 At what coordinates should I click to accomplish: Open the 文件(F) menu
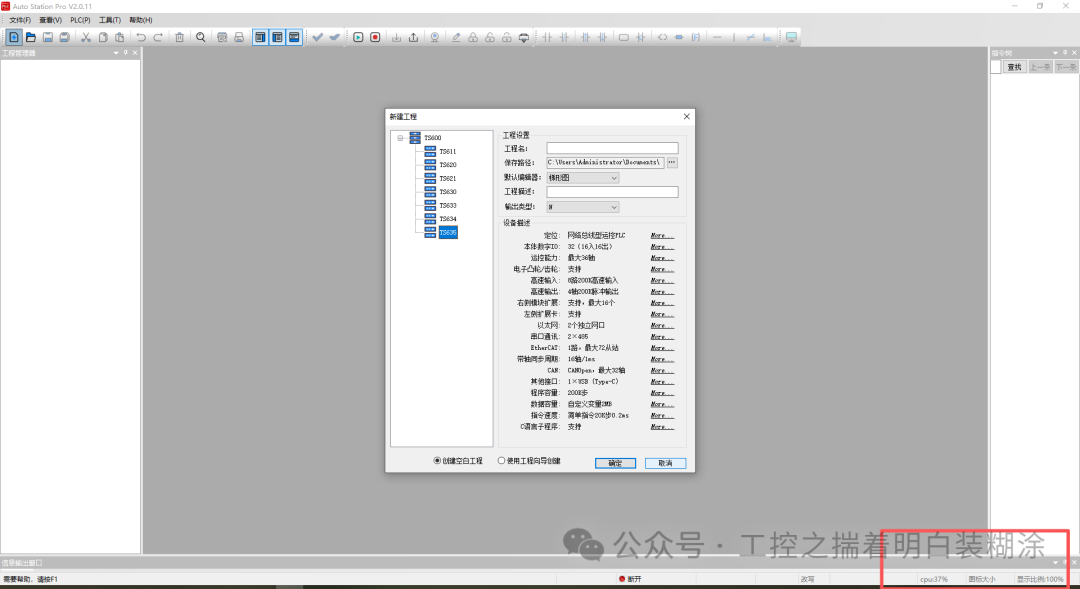[20, 20]
